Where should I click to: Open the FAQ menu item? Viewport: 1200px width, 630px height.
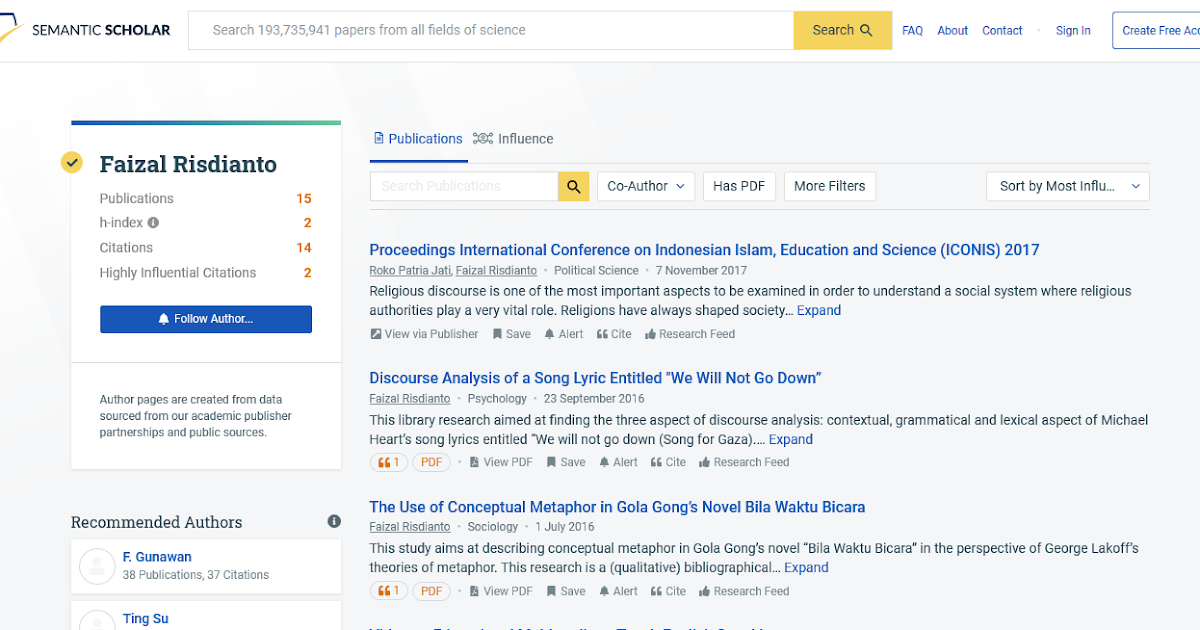912,30
